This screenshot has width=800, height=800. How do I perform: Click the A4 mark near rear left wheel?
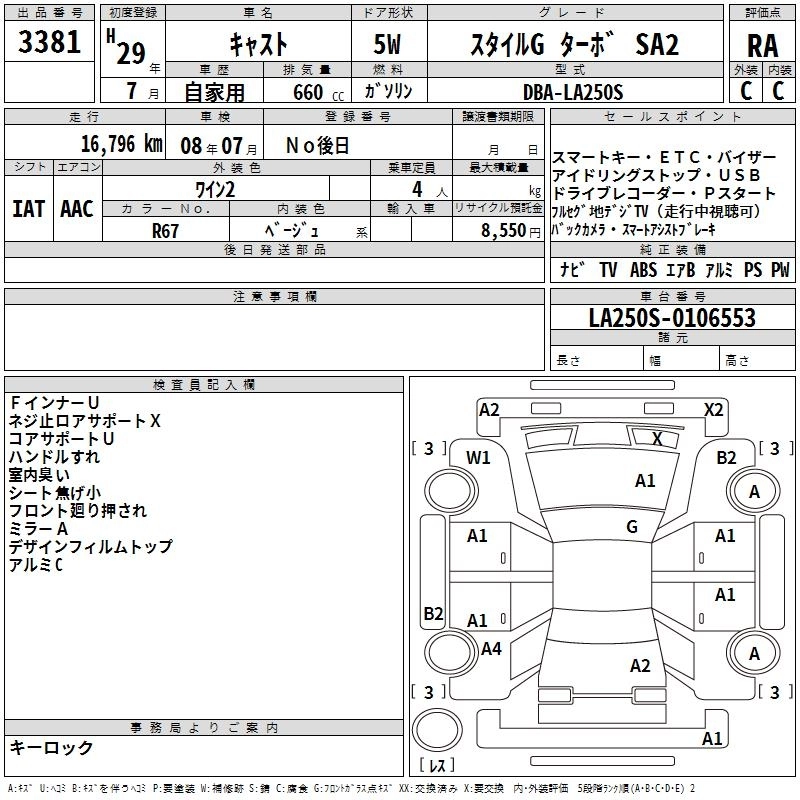pos(491,648)
